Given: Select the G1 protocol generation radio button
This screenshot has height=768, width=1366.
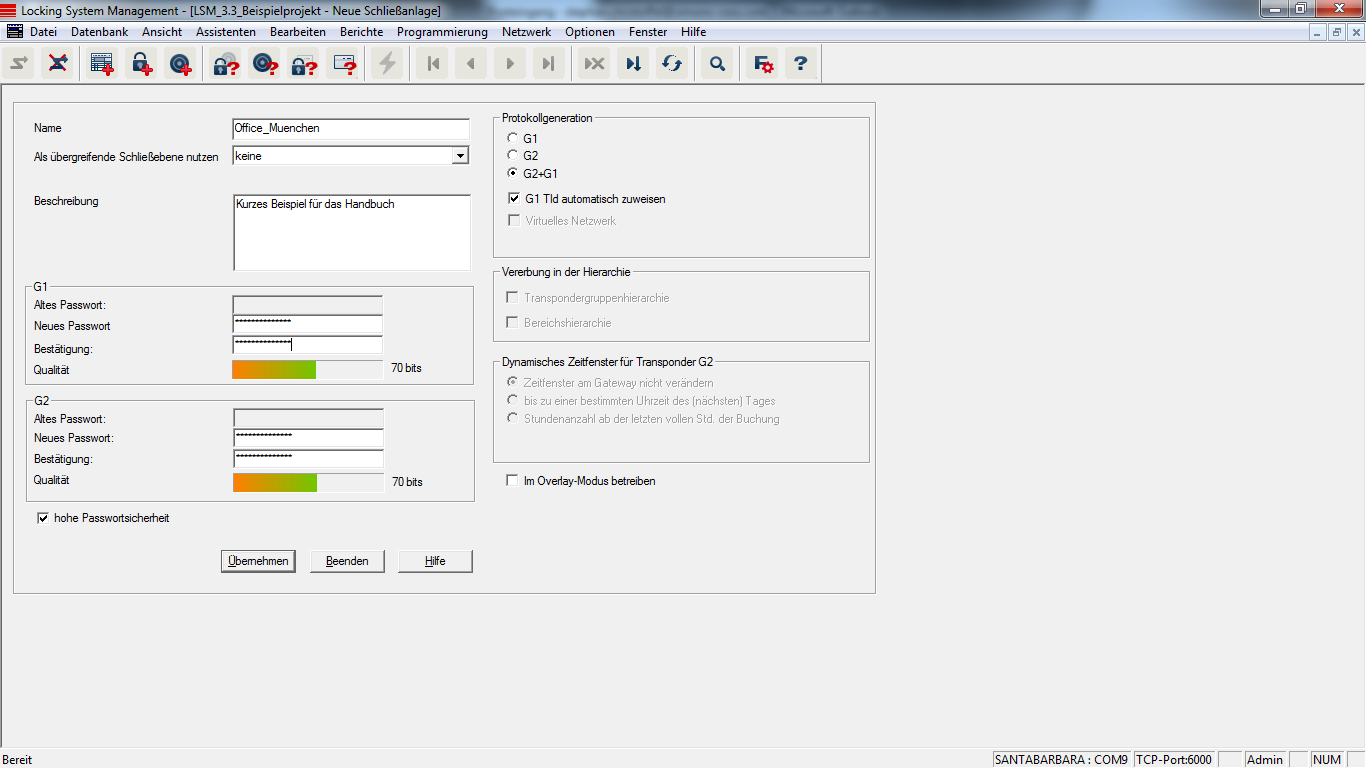Looking at the screenshot, I should pyautogui.click(x=513, y=138).
